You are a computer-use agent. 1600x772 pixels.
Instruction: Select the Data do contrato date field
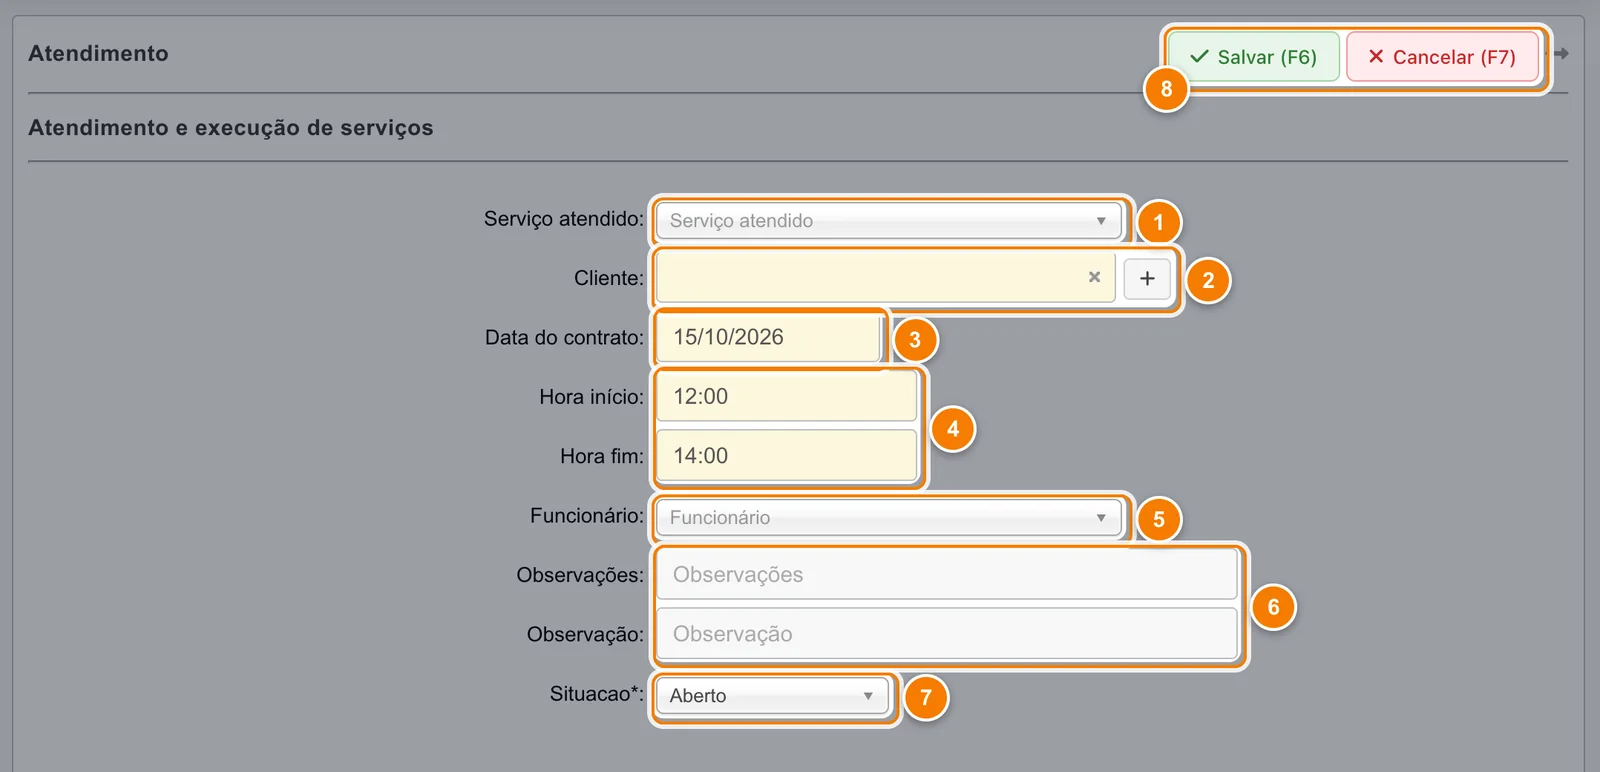(x=767, y=338)
